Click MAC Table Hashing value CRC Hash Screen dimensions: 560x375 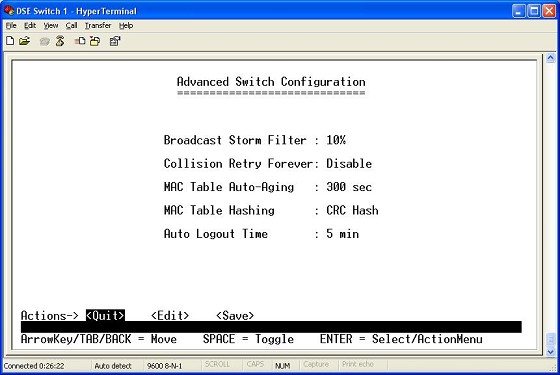point(352,210)
